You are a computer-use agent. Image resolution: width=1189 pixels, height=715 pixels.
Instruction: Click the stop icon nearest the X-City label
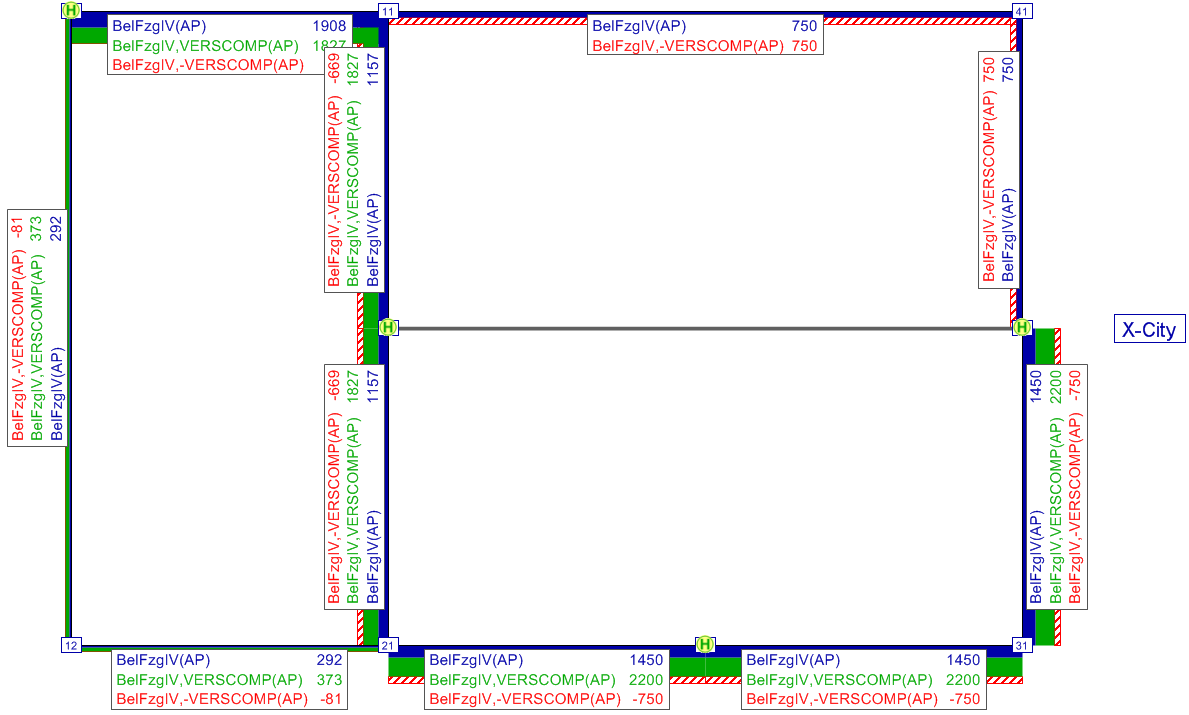[x=1022, y=328]
